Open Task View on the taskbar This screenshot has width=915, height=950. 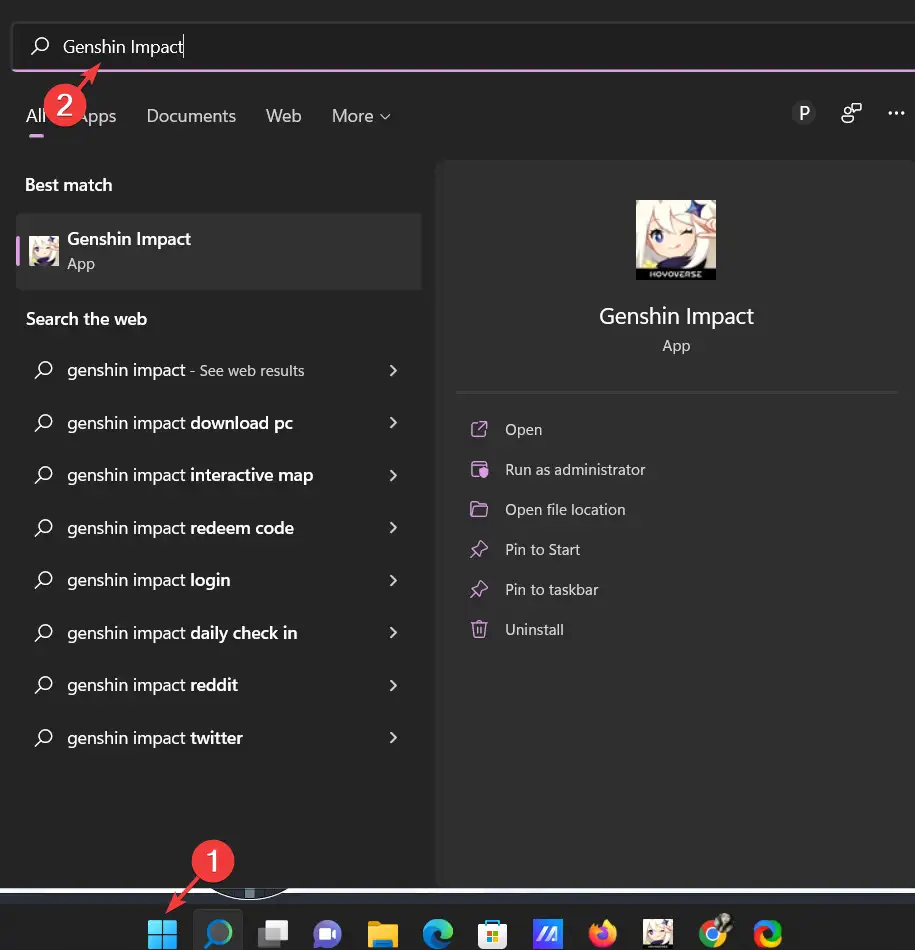click(272, 934)
